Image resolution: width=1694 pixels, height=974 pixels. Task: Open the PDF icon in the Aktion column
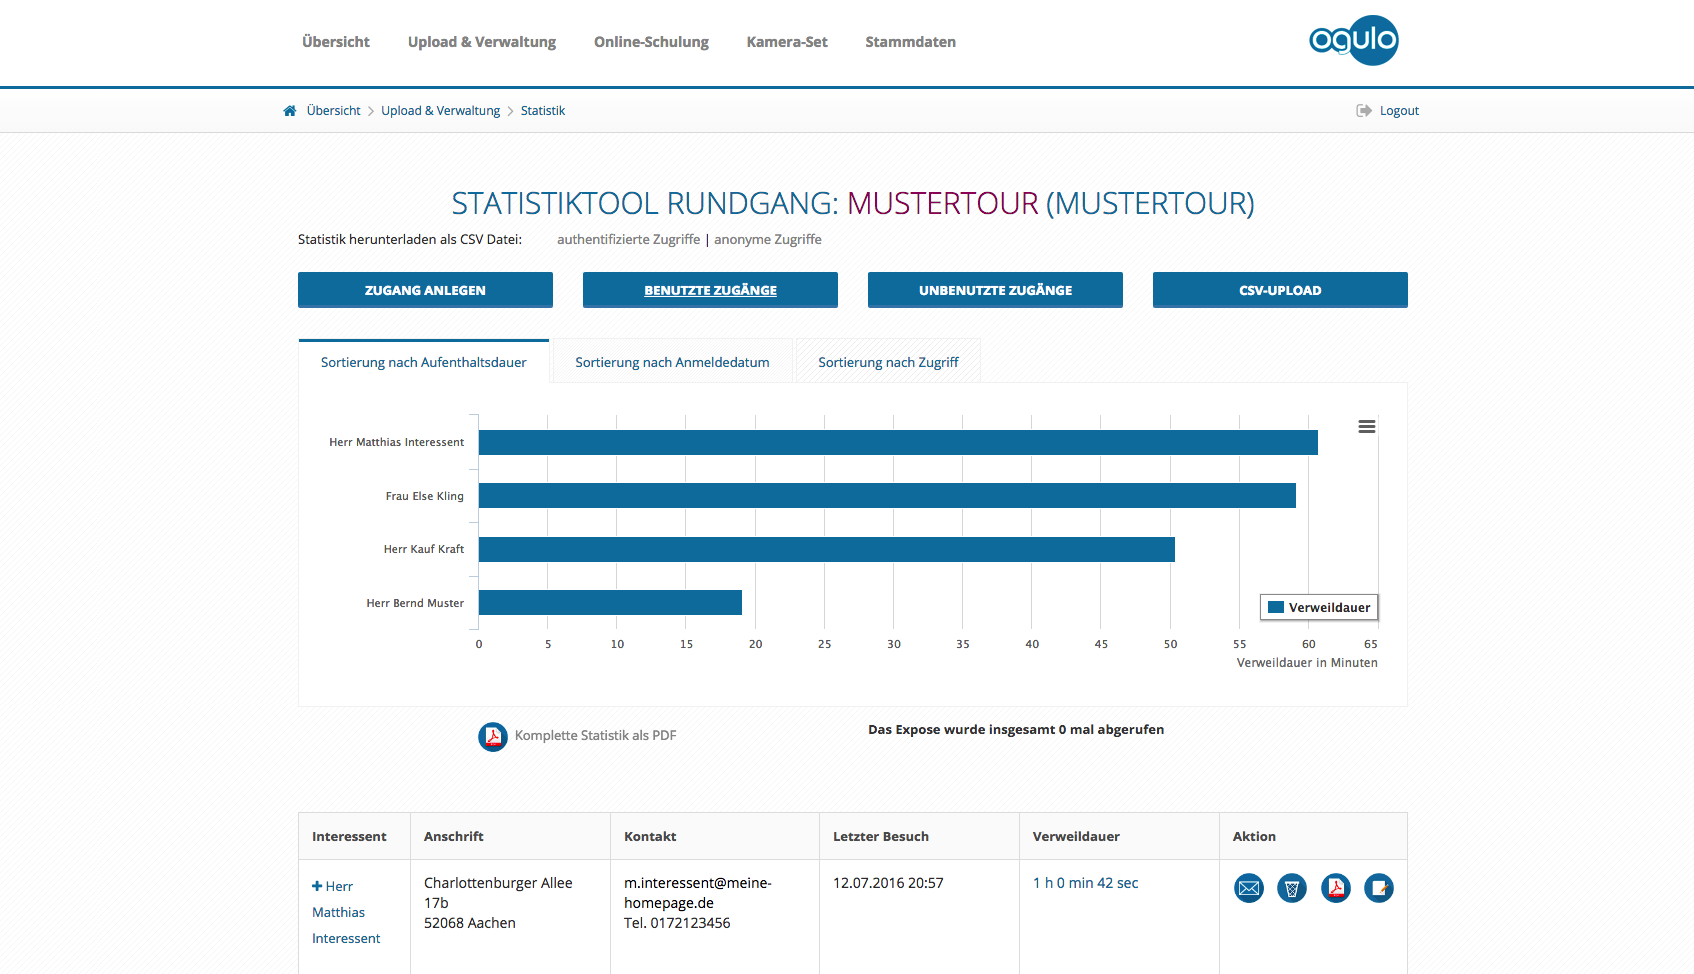pyautogui.click(x=1335, y=888)
